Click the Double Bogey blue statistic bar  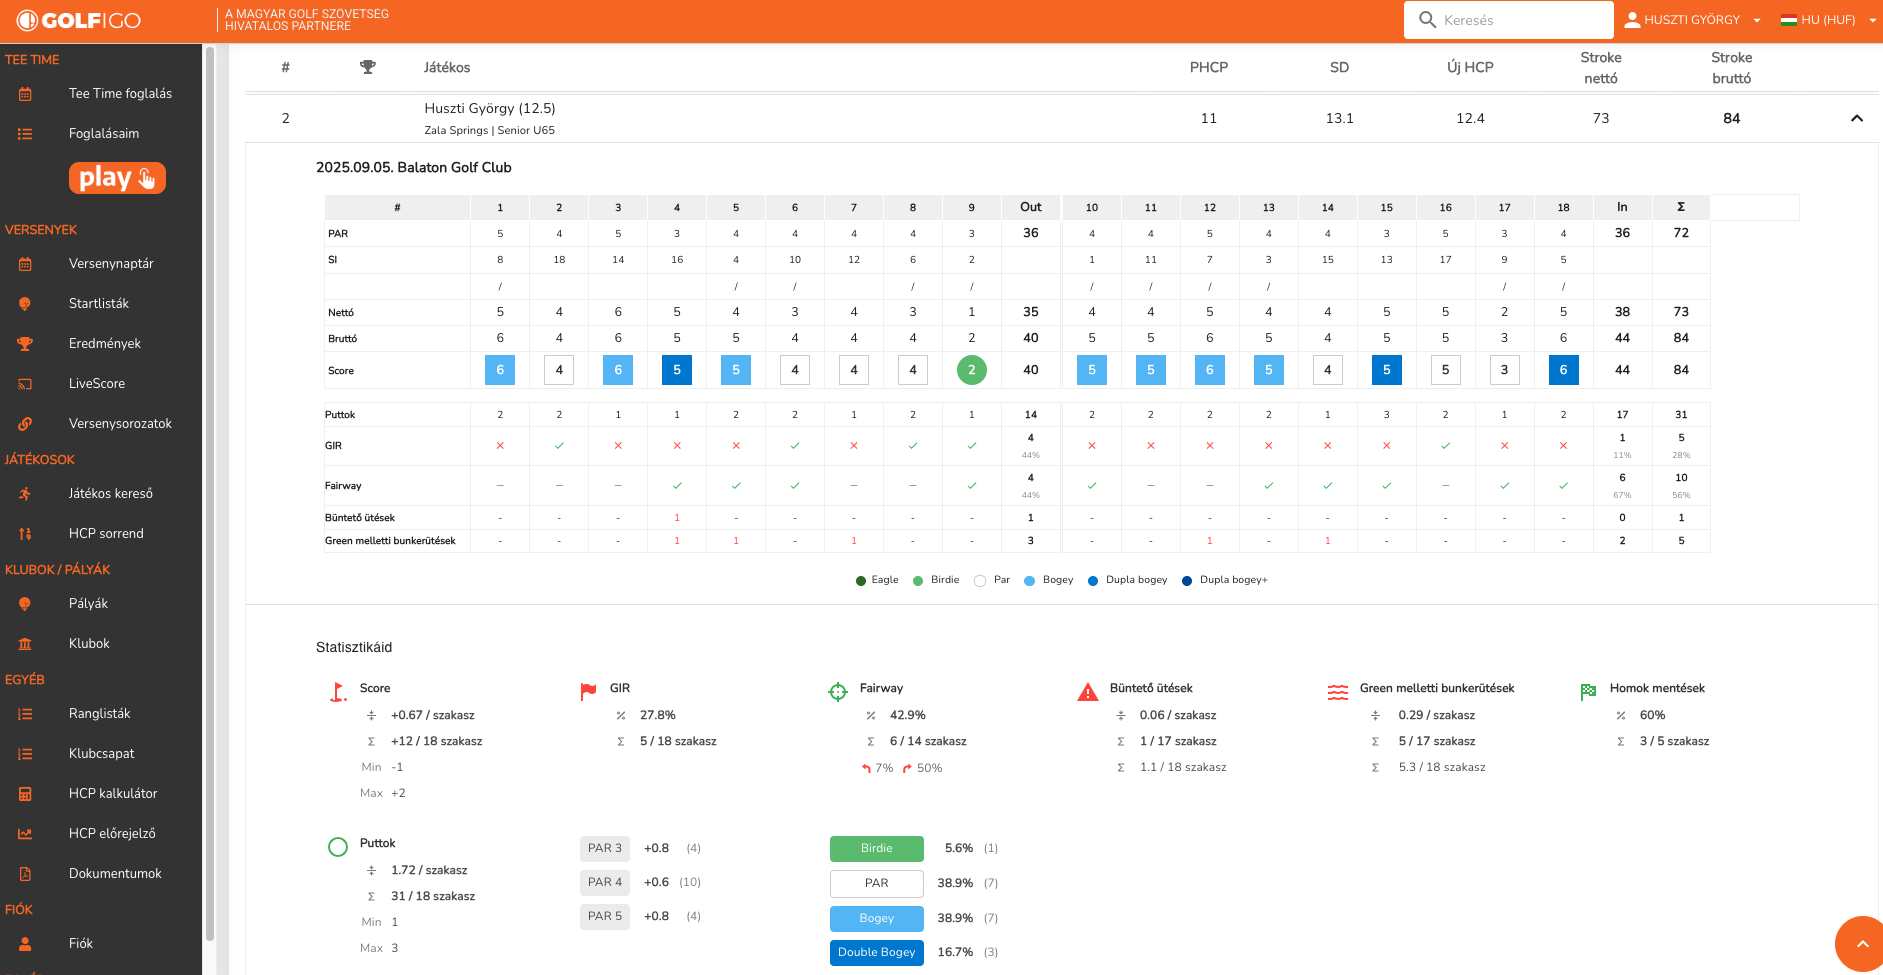[x=876, y=952]
